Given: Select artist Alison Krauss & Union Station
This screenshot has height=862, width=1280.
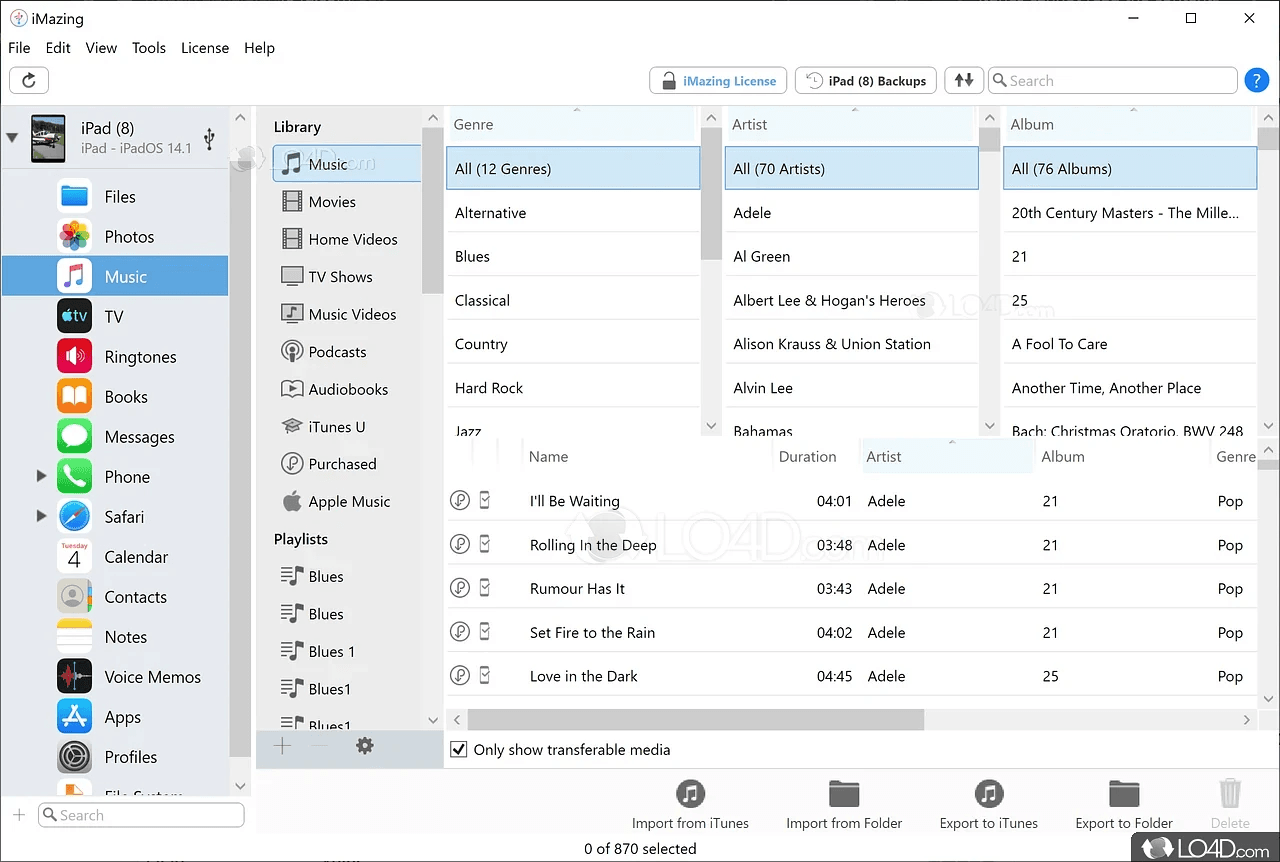Looking at the screenshot, I should 852,344.
